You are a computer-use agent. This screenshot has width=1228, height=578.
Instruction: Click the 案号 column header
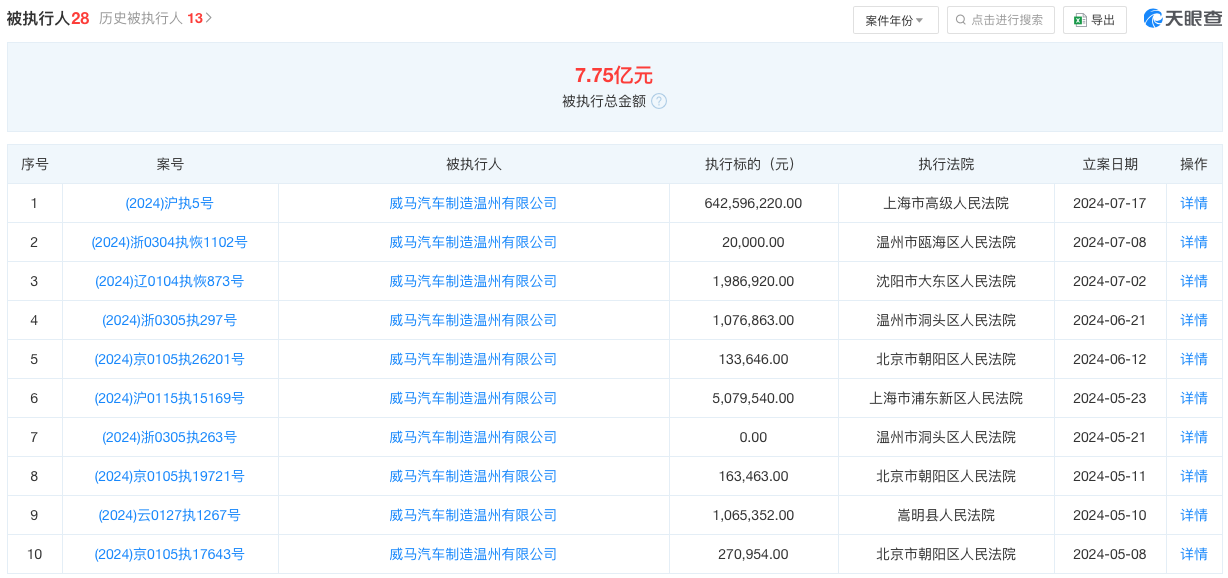(170, 164)
